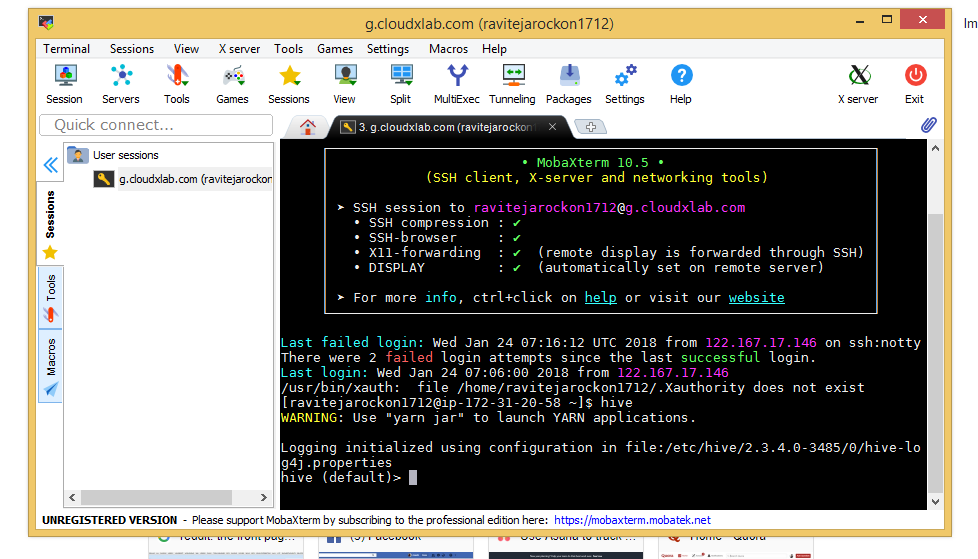This screenshot has height=559, width=978.
Task: Click the website link in terminal banner
Action: coord(757,298)
